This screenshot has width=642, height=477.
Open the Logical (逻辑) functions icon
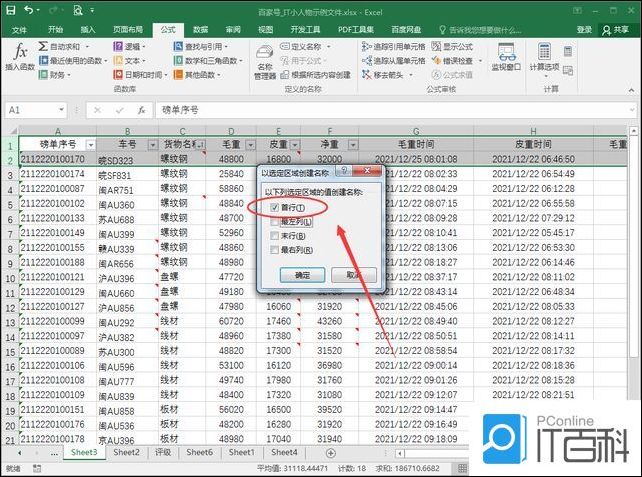click(118, 46)
